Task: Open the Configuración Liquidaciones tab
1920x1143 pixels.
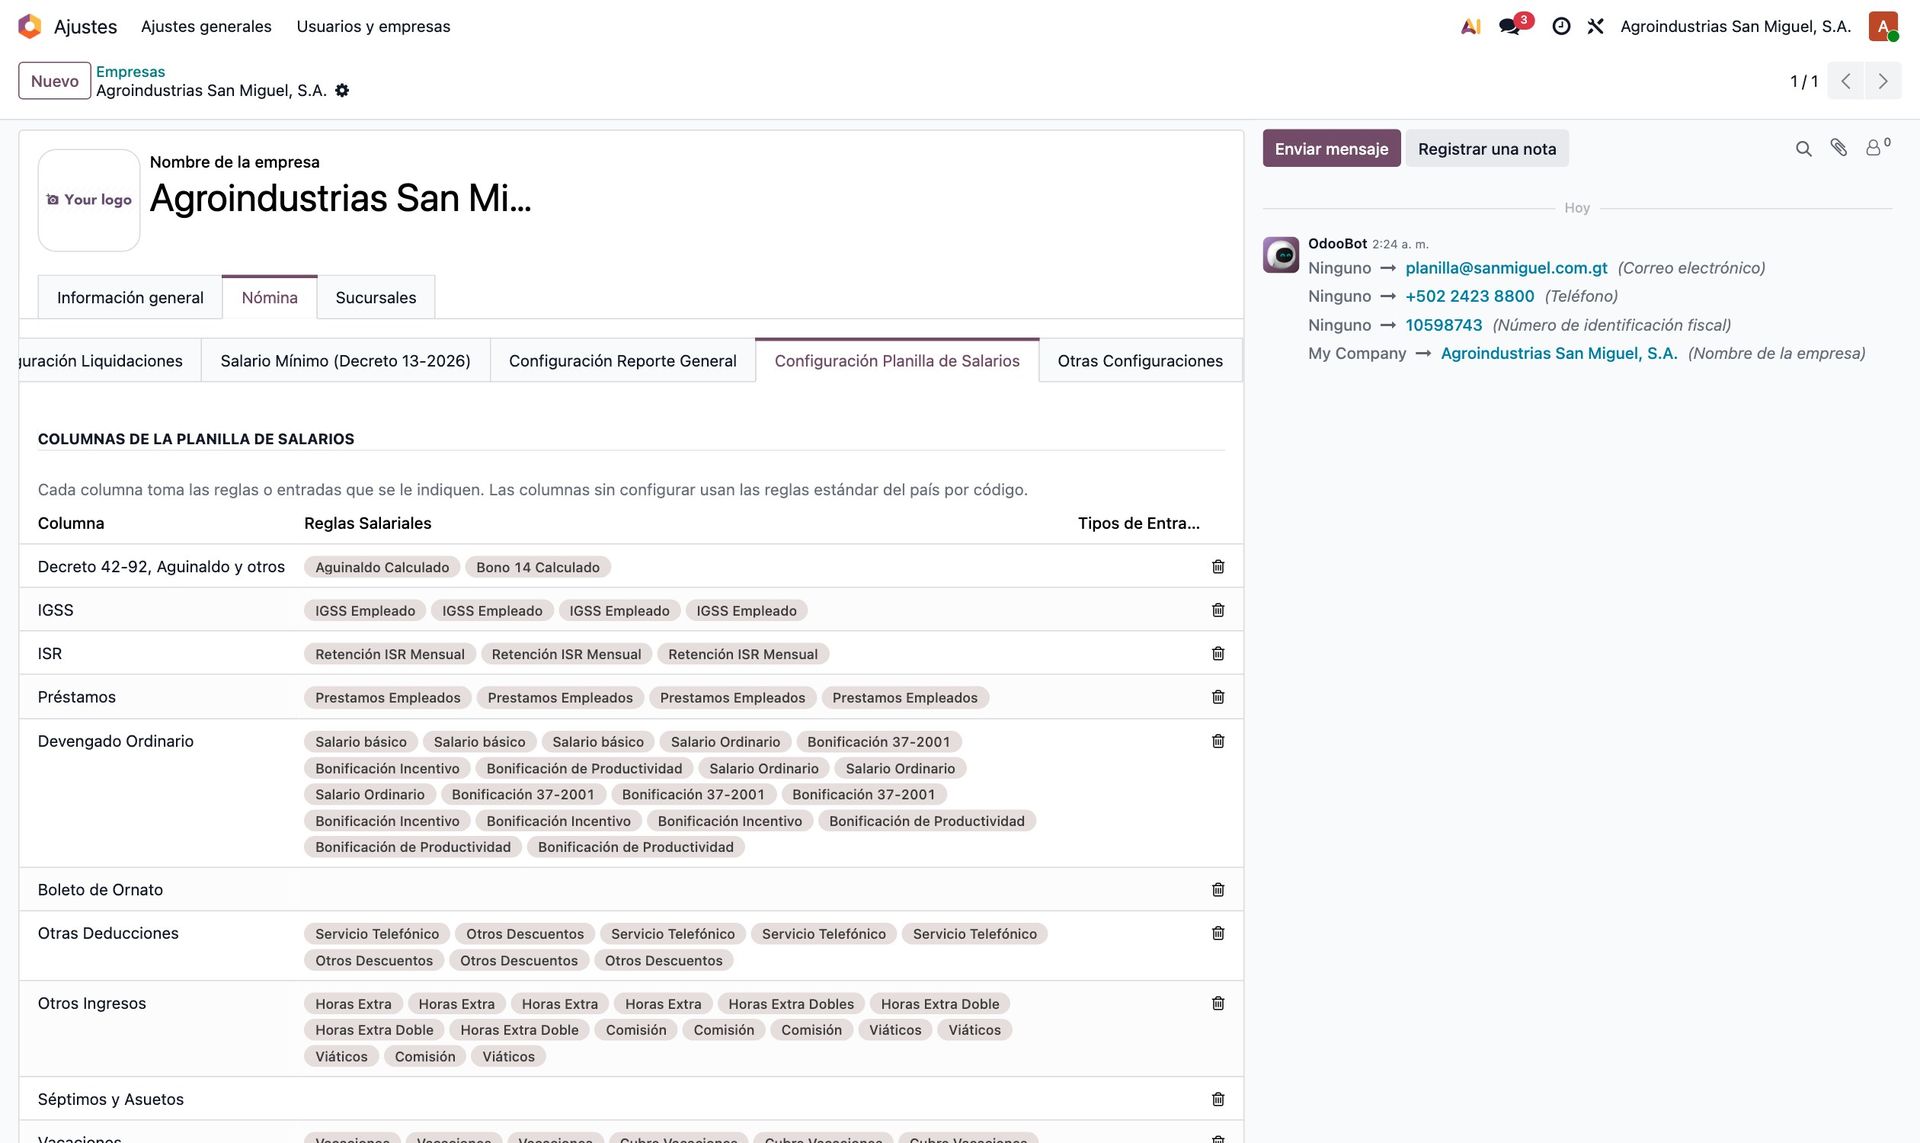Action: click(x=110, y=361)
